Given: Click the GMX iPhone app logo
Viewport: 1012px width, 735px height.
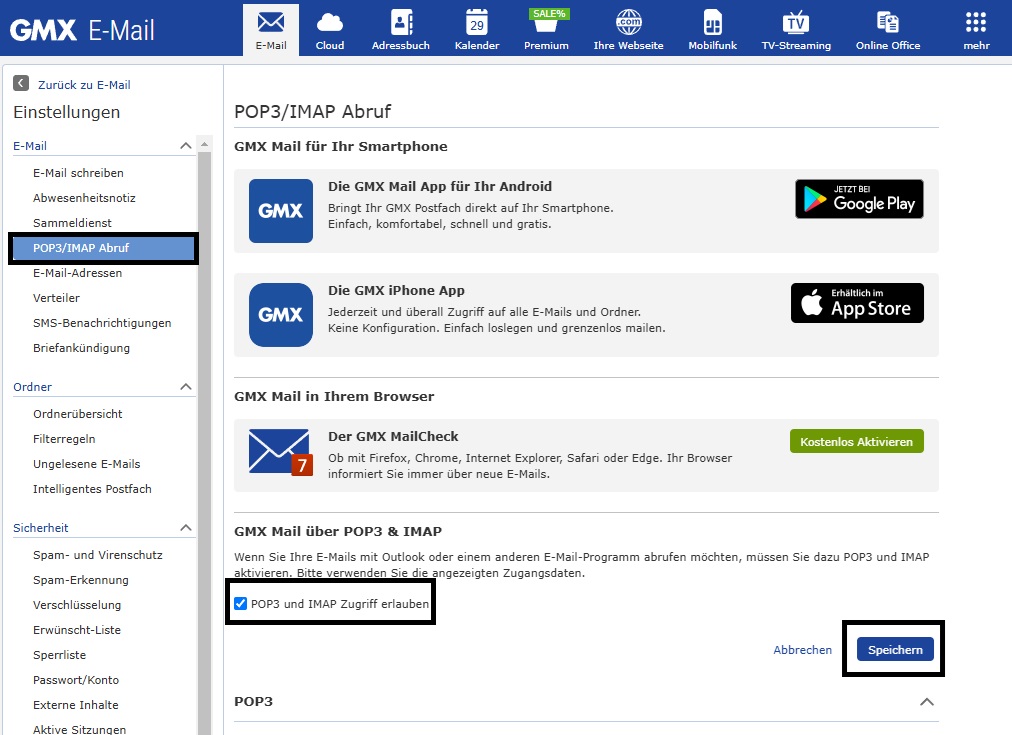Looking at the screenshot, I should (x=281, y=315).
